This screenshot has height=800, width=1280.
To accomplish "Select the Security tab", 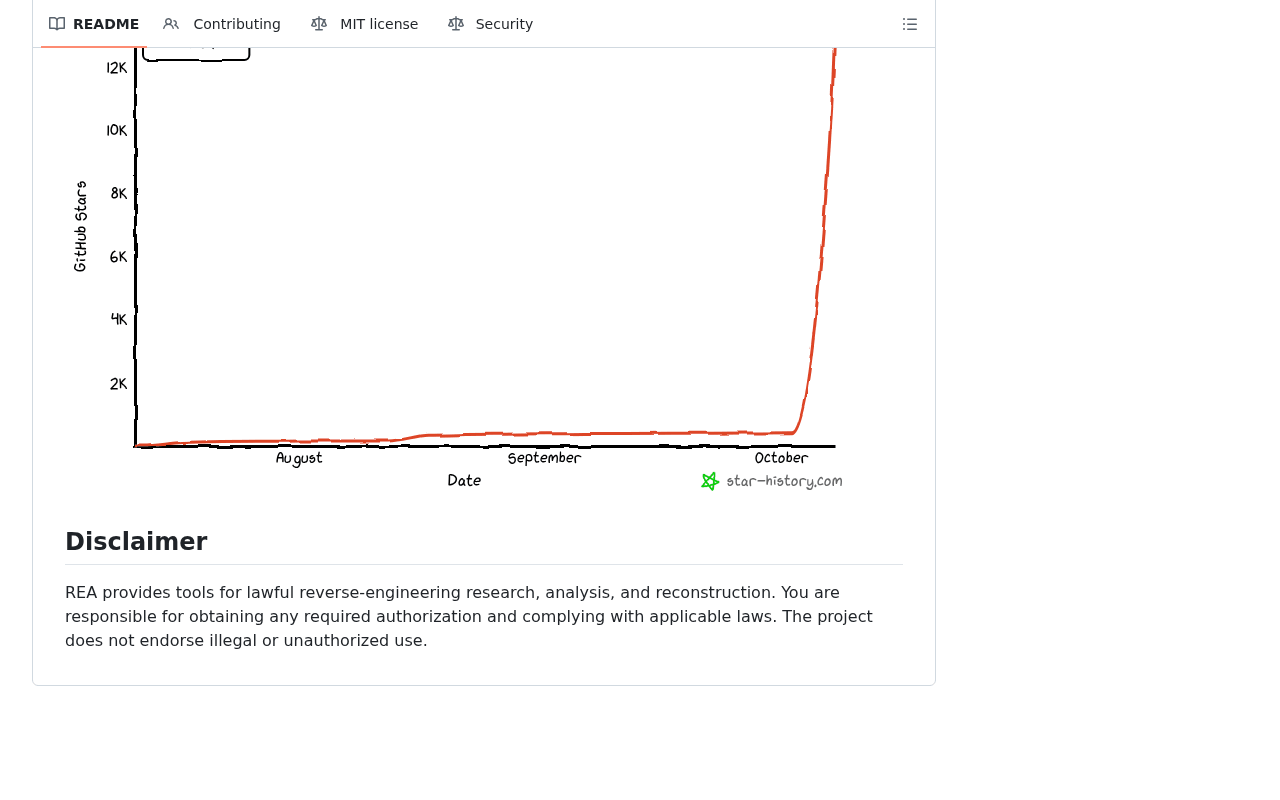I will 490,24.
